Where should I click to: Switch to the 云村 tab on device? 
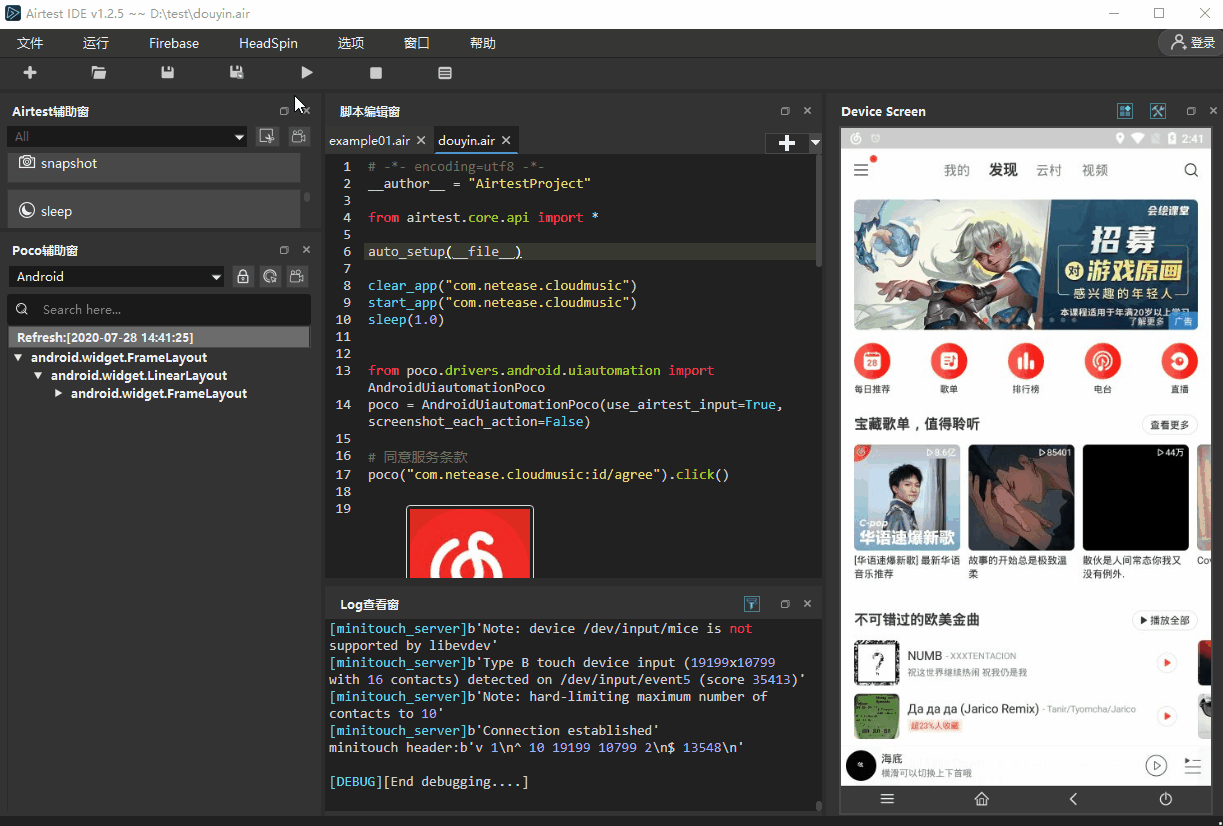1049,171
